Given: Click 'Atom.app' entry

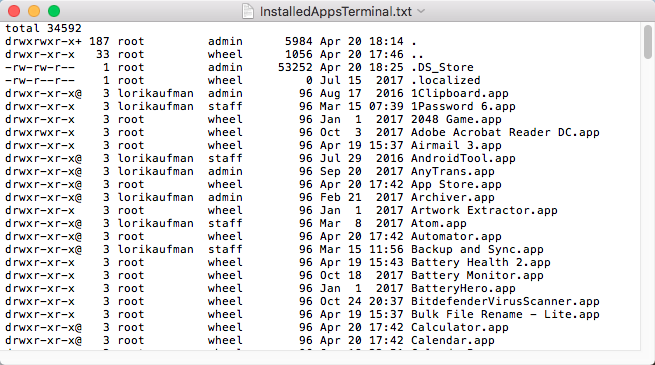Looking at the screenshot, I should [x=439, y=223].
